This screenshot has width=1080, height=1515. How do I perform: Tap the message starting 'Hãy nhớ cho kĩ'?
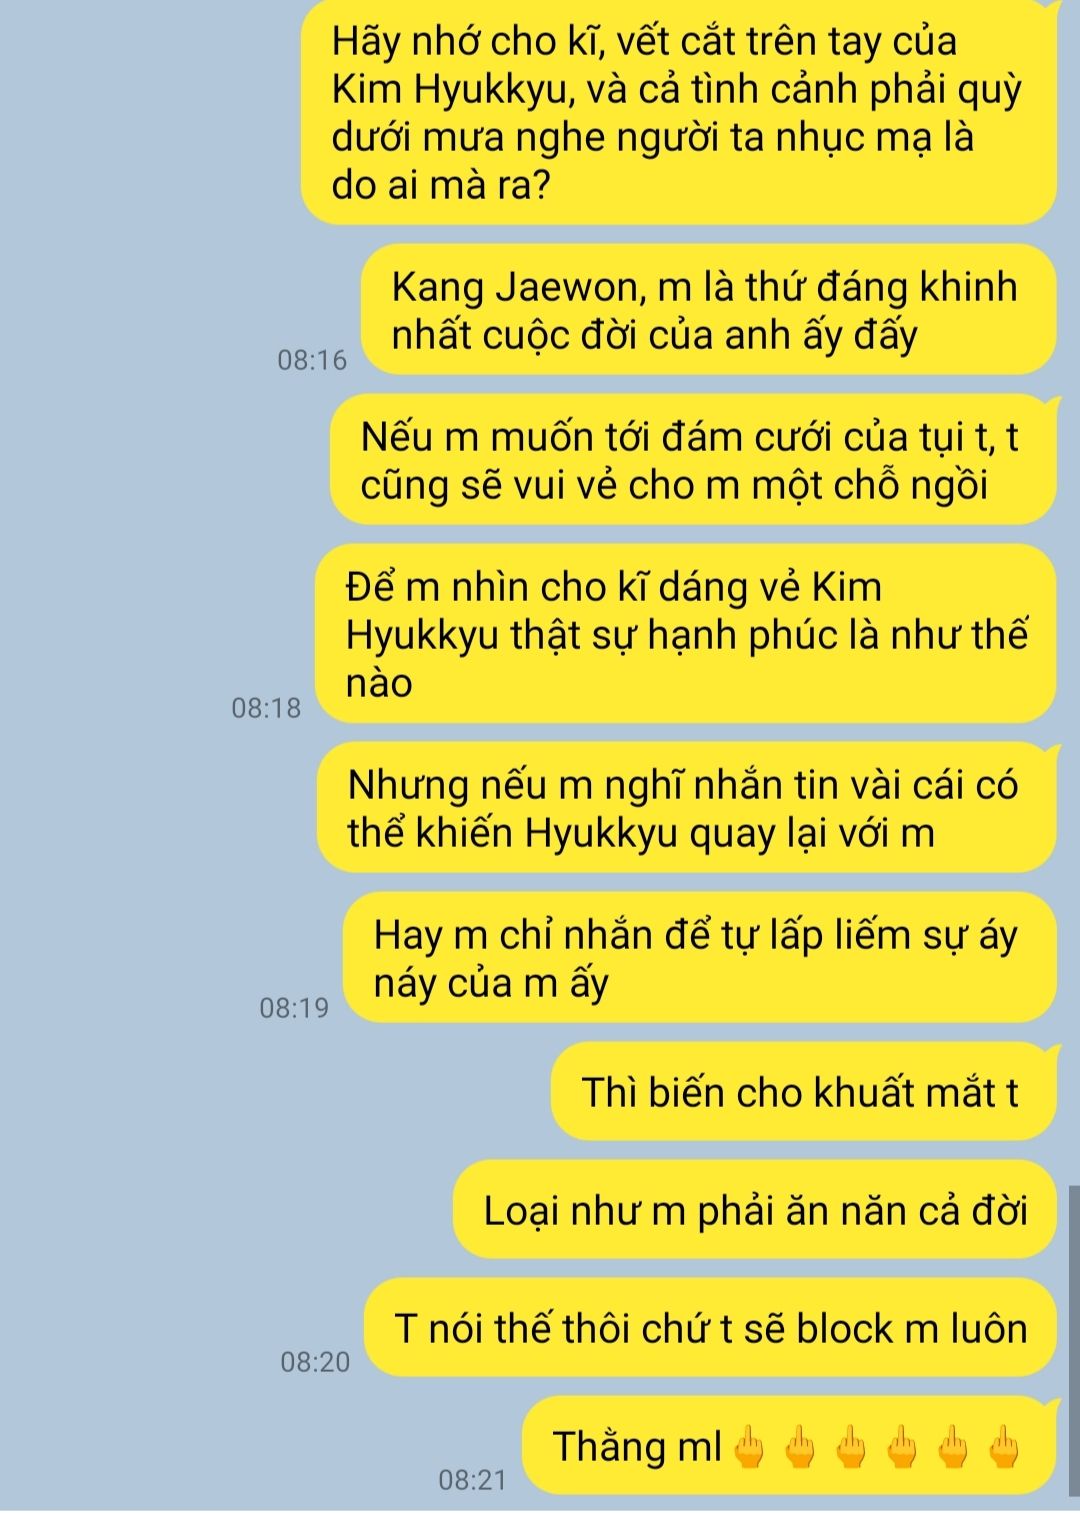pyautogui.click(x=679, y=112)
